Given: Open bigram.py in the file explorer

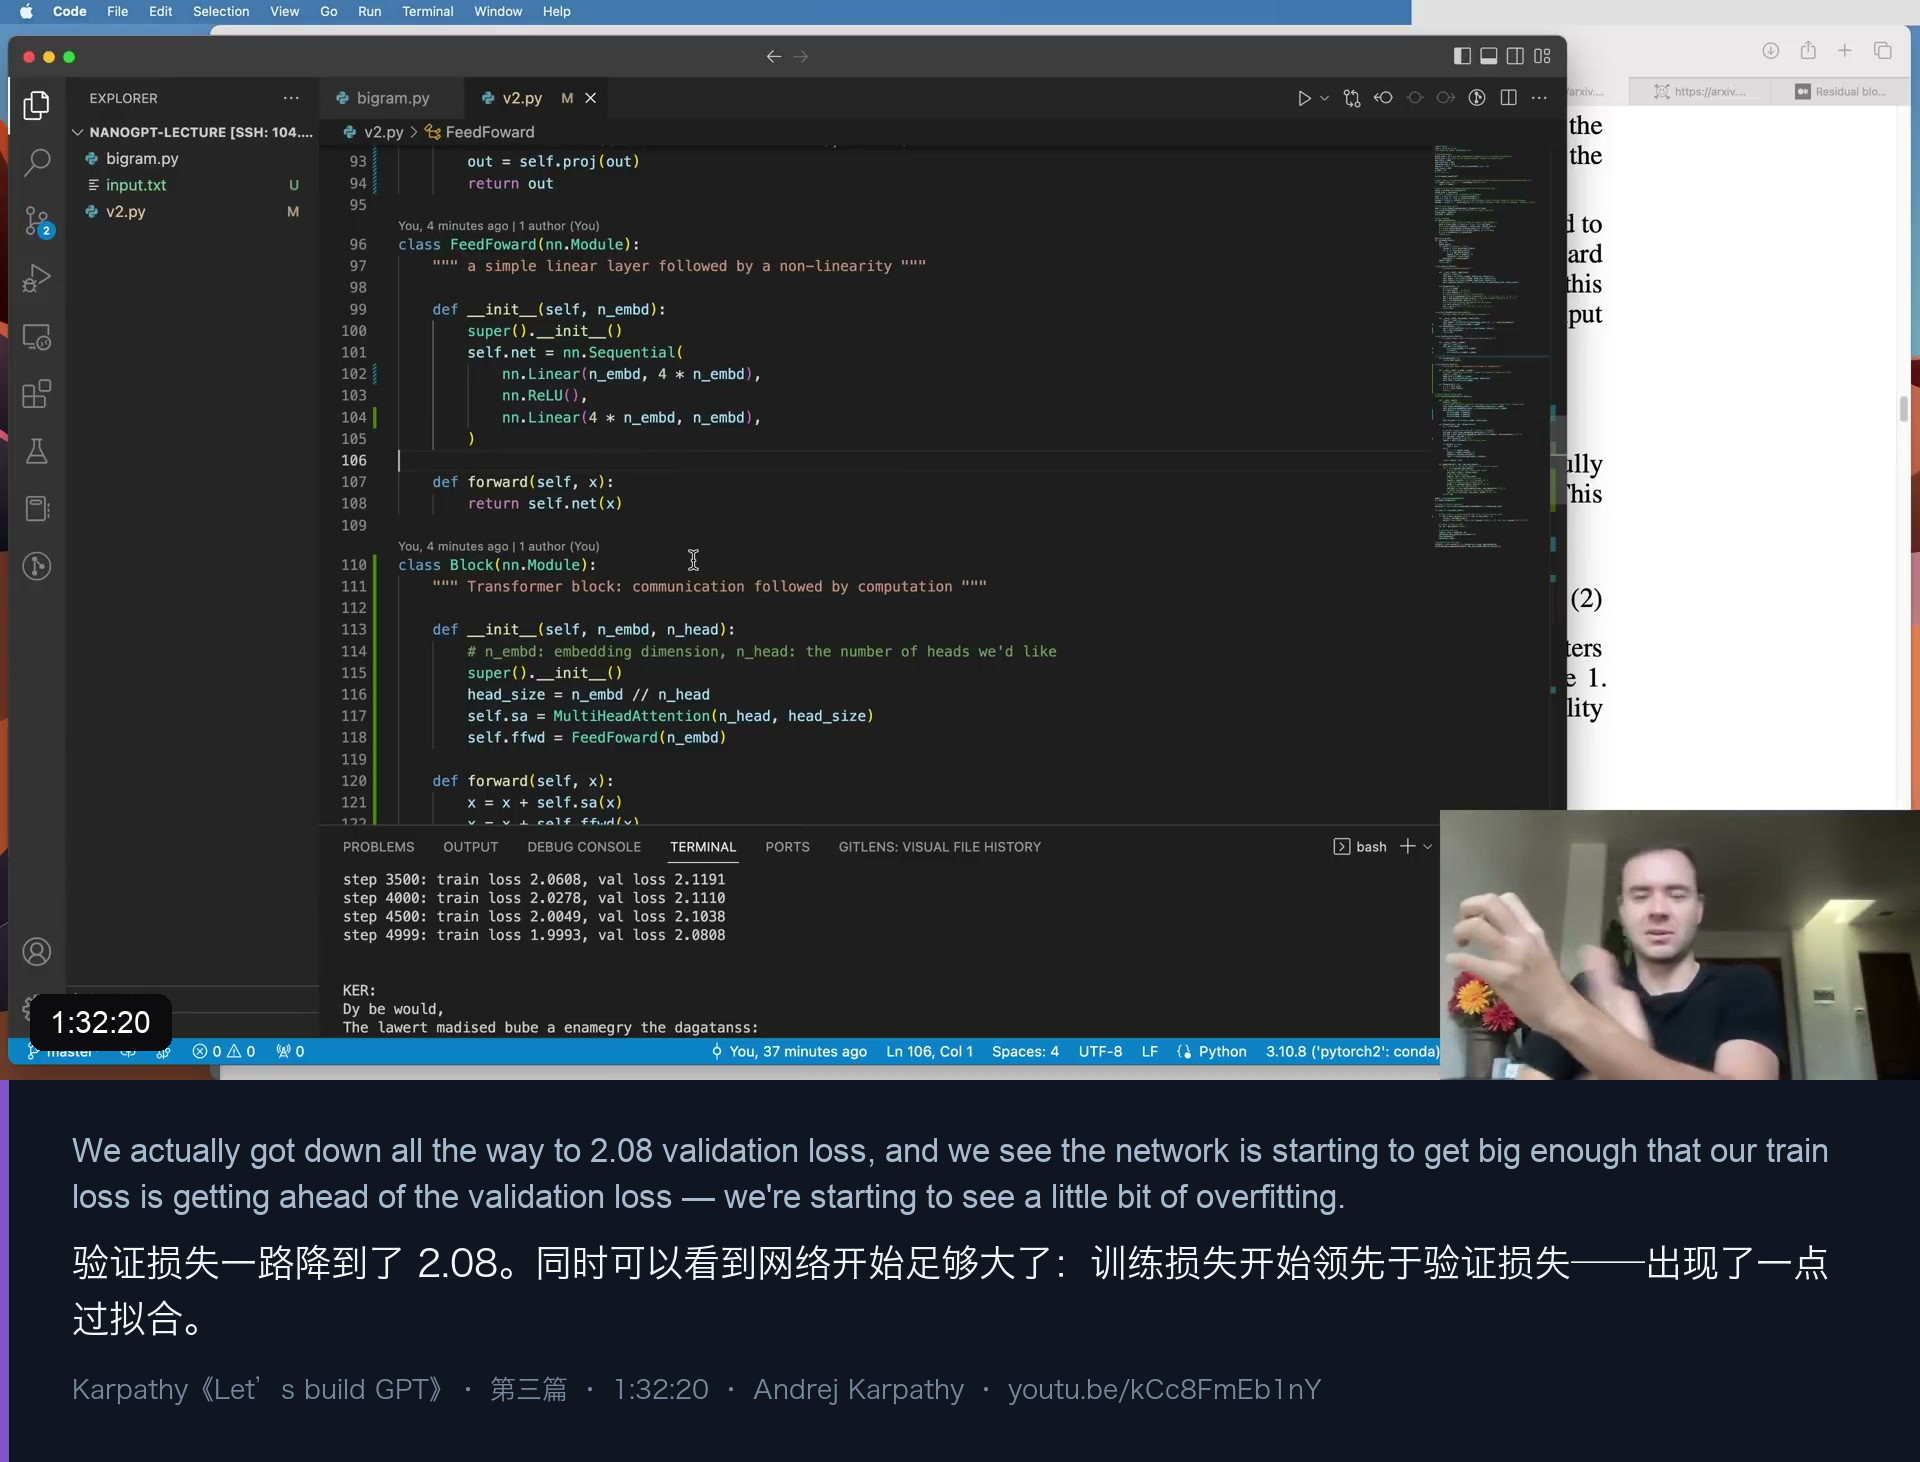Looking at the screenshot, I should tap(192, 159).
